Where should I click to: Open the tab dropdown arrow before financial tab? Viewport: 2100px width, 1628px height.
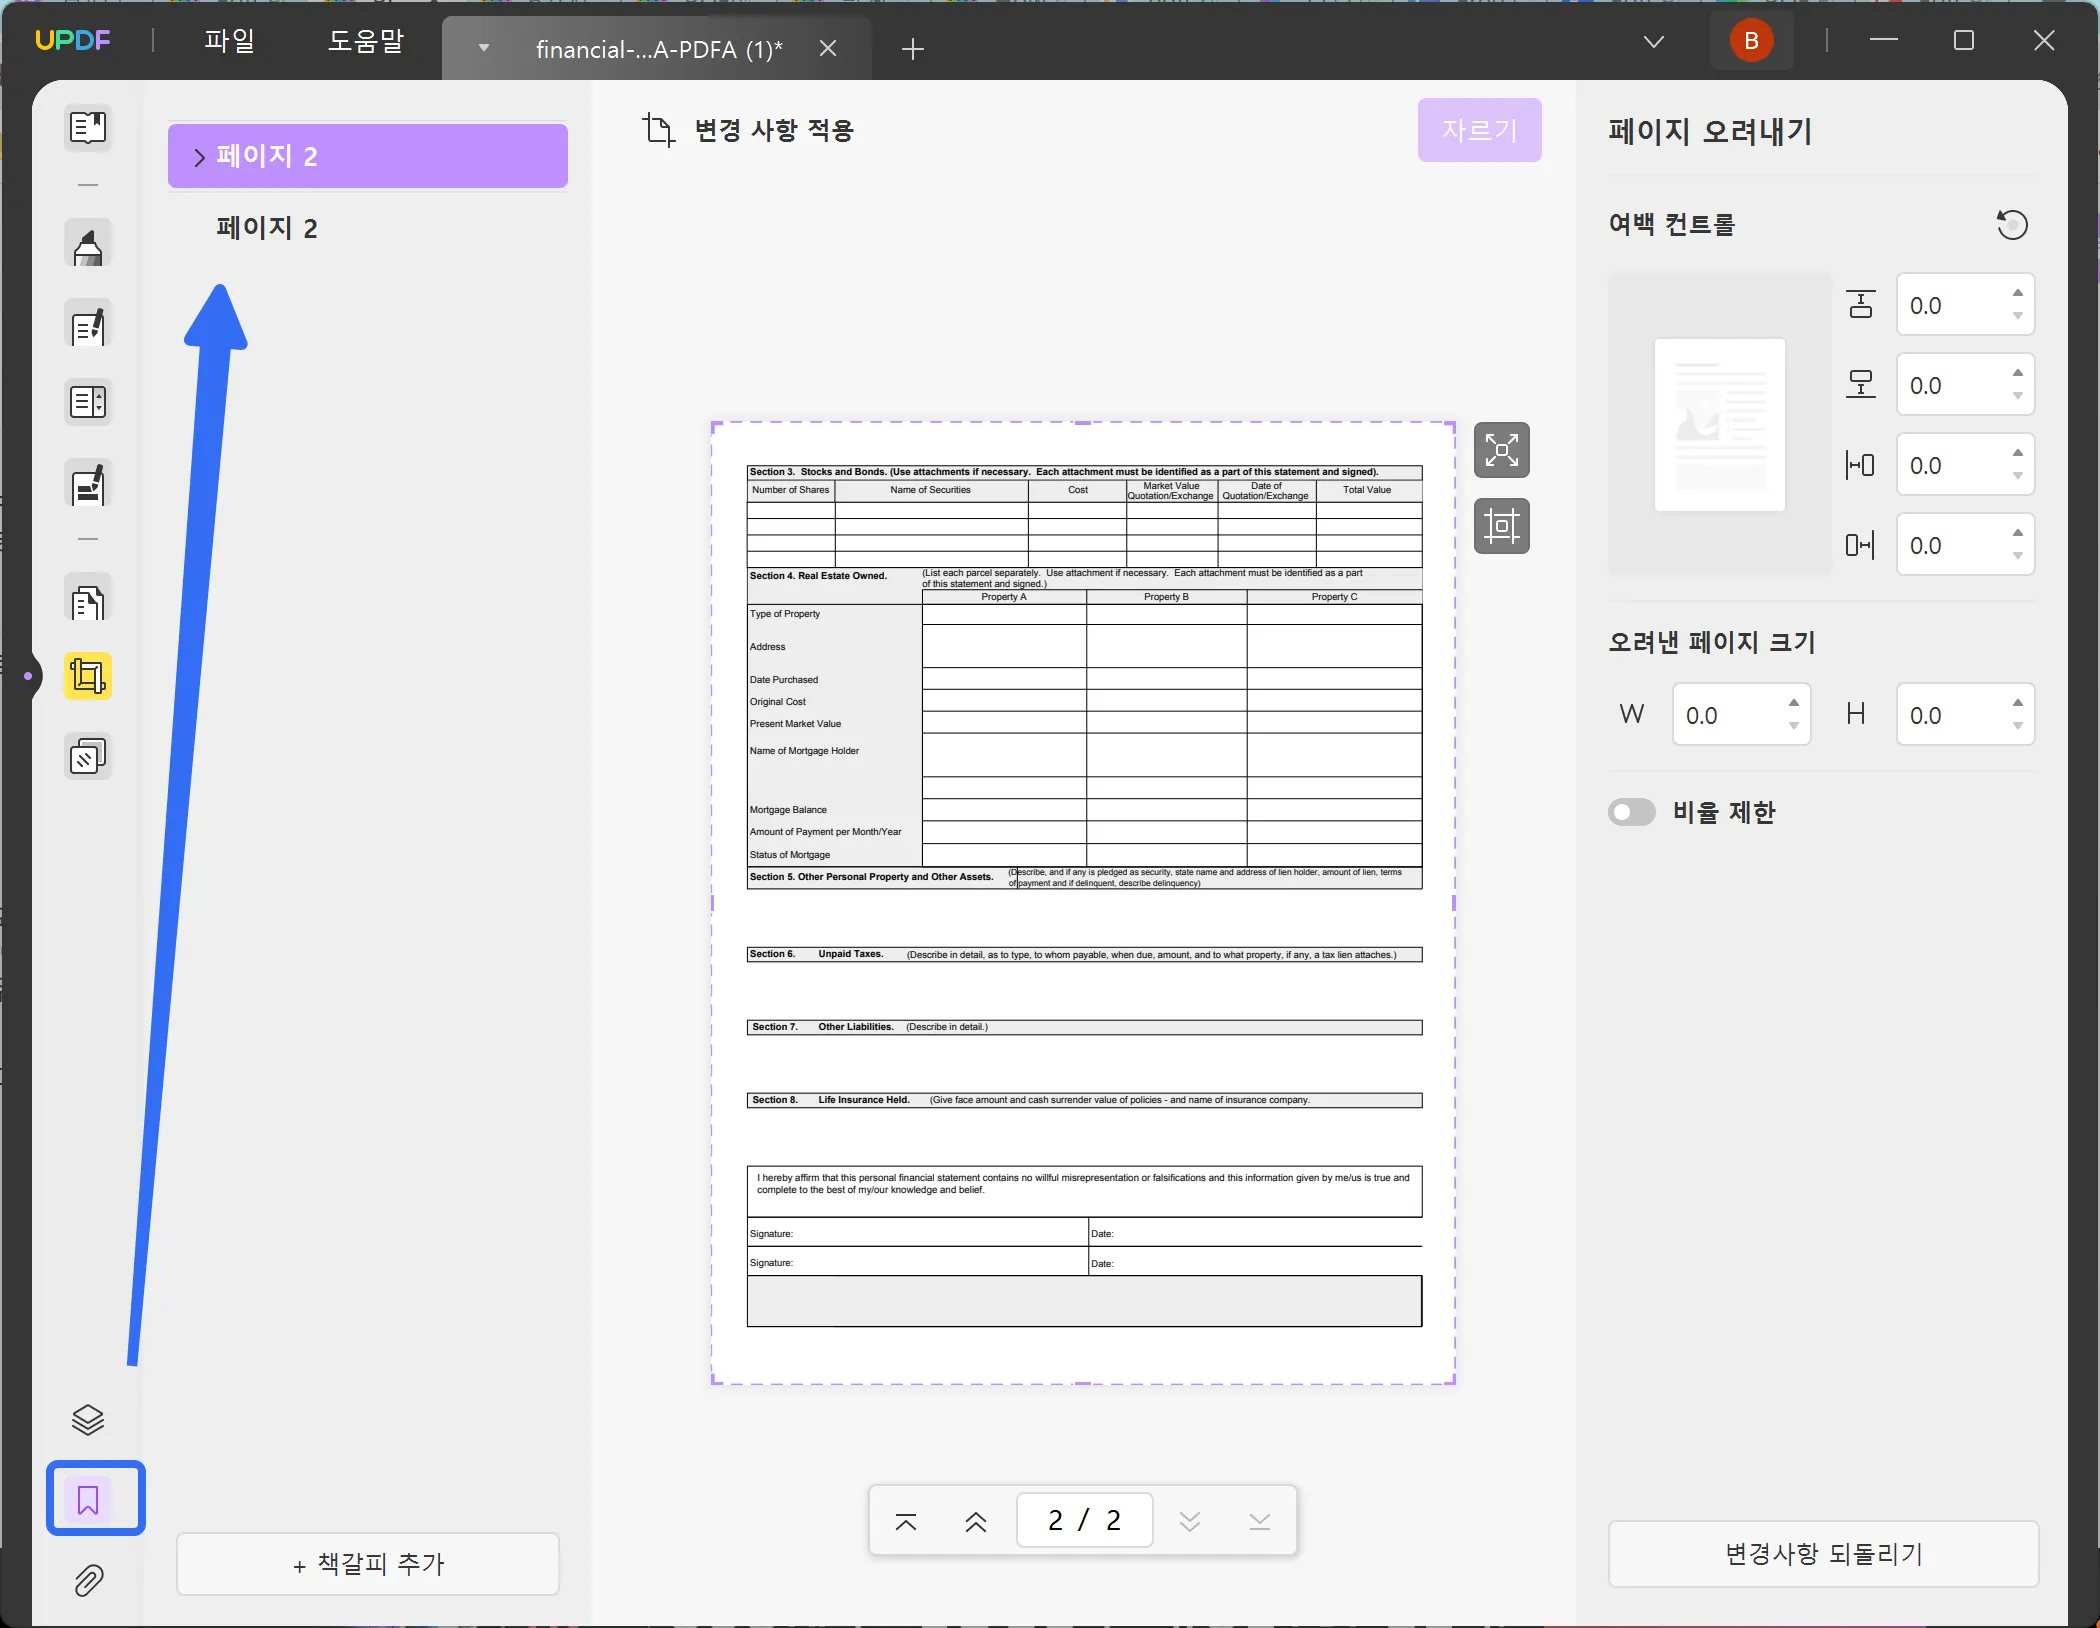click(x=484, y=48)
